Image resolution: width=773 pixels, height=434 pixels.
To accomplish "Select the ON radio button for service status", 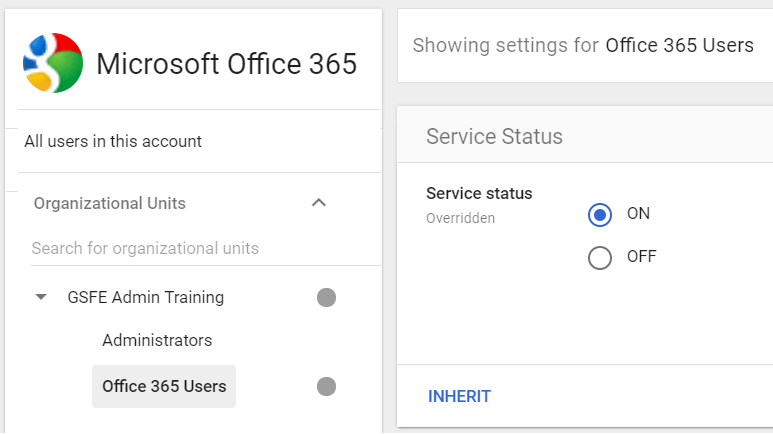I will click(600, 214).
